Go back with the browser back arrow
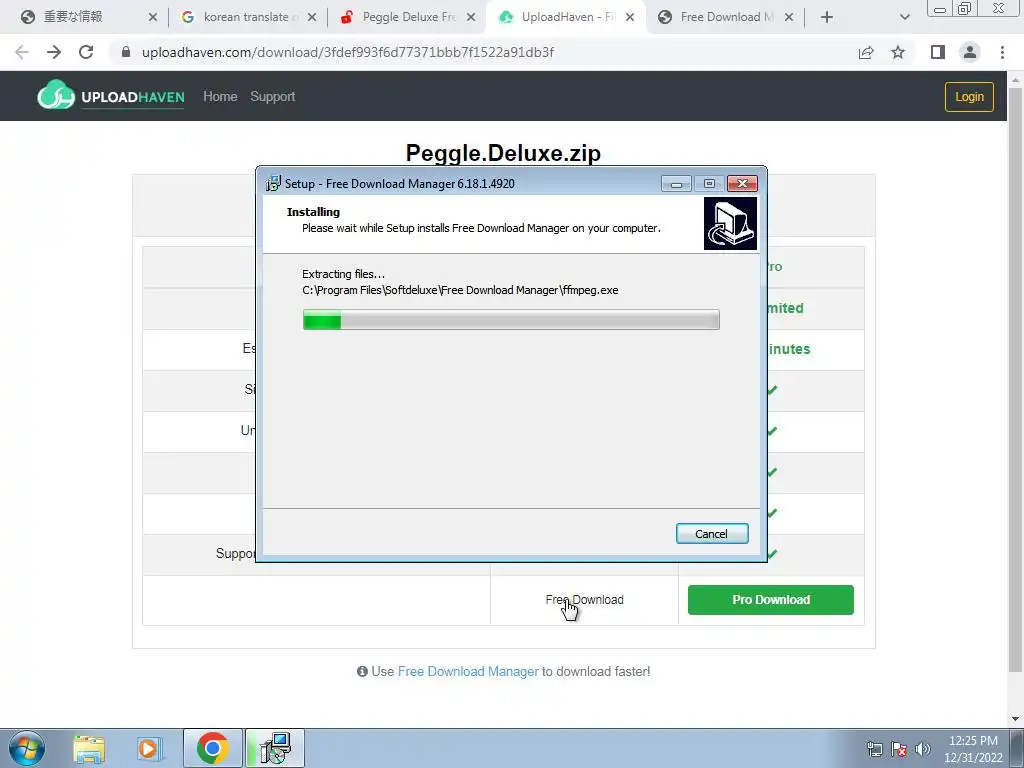 (x=22, y=52)
